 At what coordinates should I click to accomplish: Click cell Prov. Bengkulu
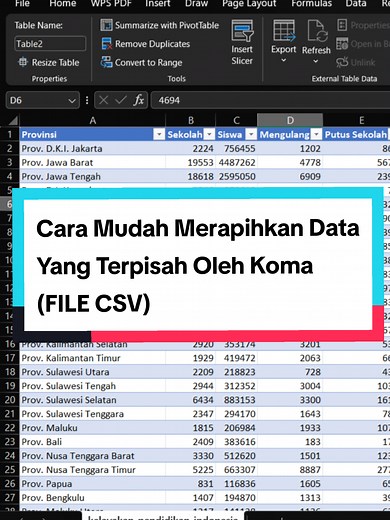[x=92, y=498]
